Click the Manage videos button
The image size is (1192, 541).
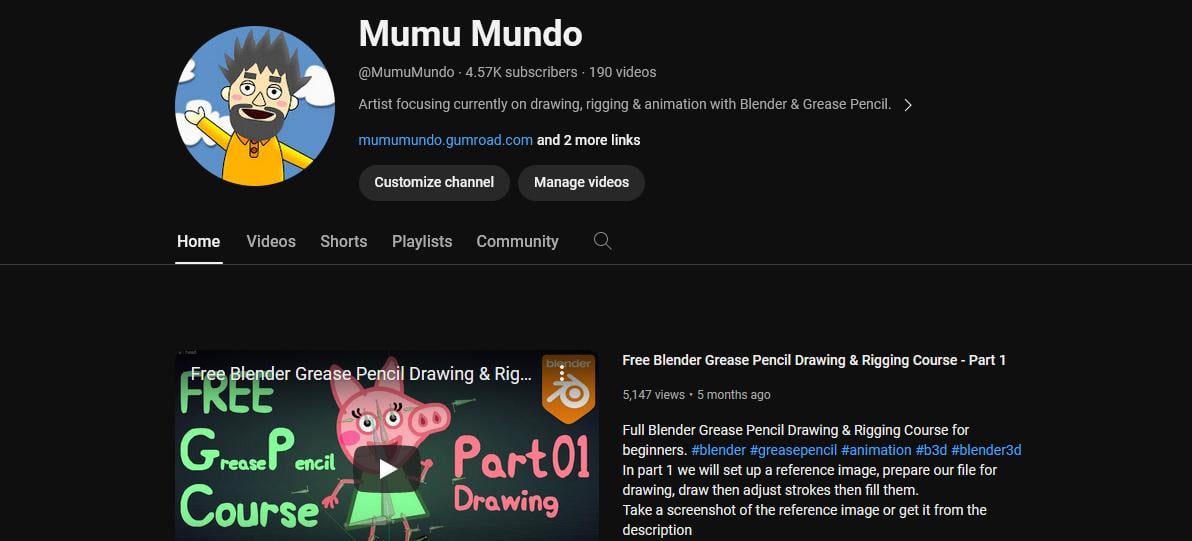[x=582, y=182]
